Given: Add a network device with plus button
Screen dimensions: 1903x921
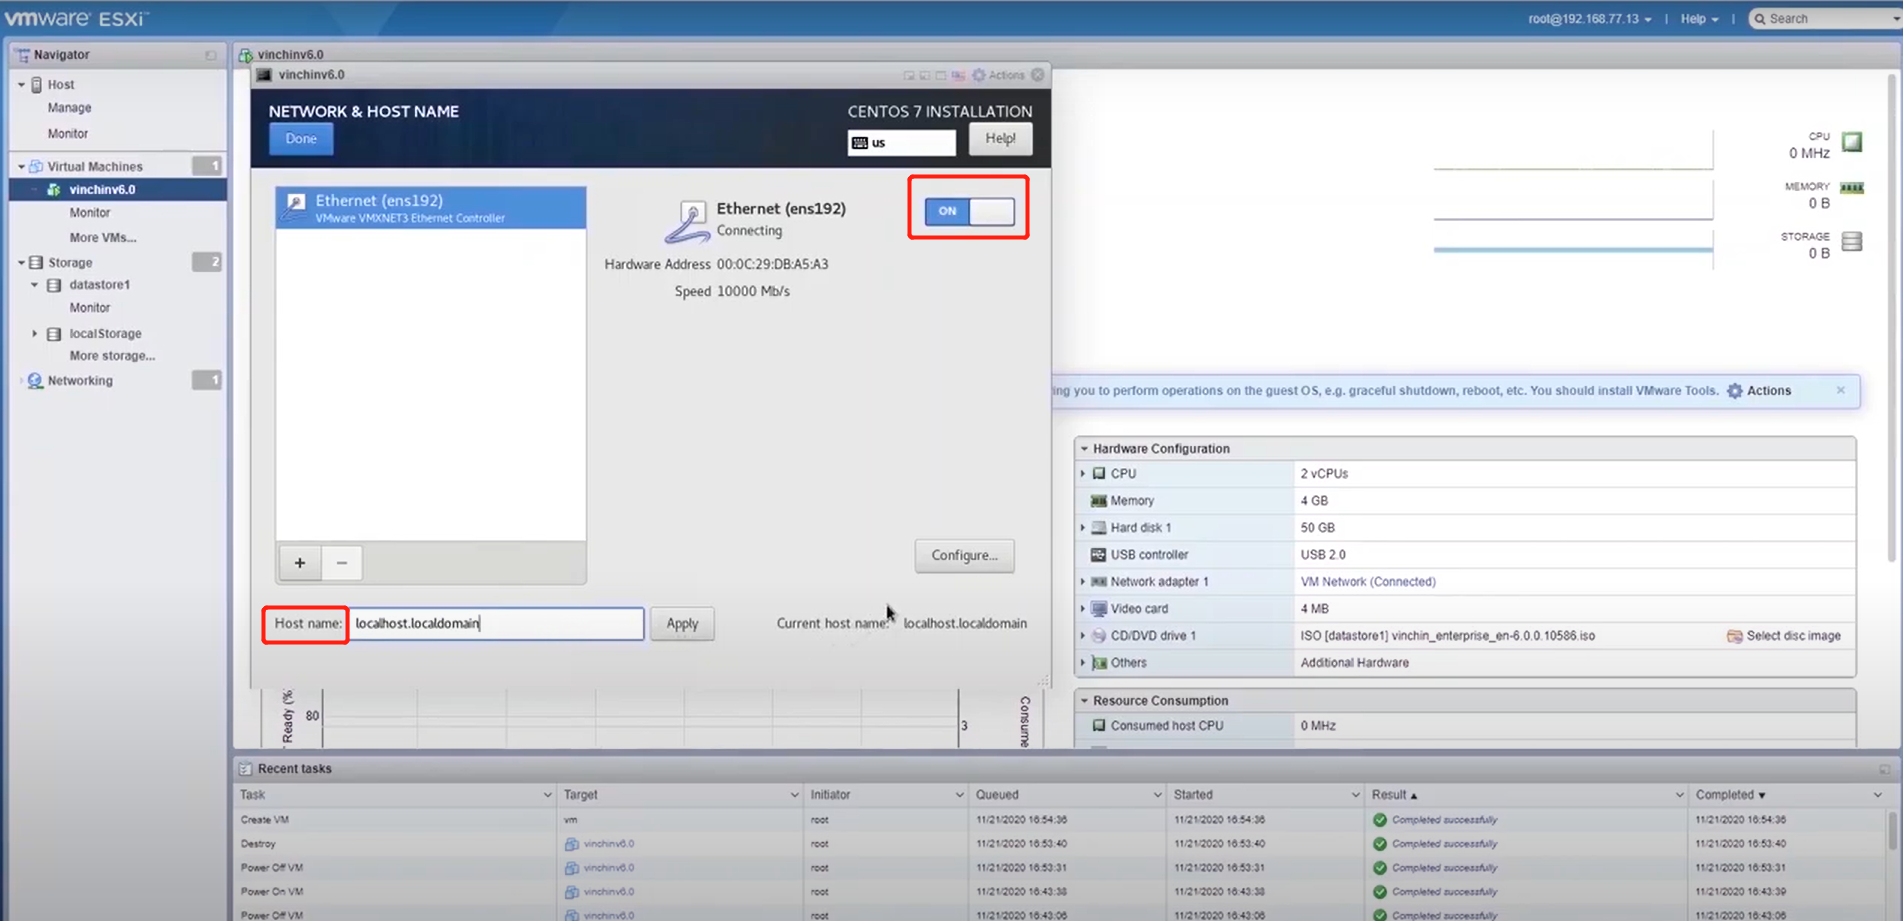Looking at the screenshot, I should tap(300, 563).
